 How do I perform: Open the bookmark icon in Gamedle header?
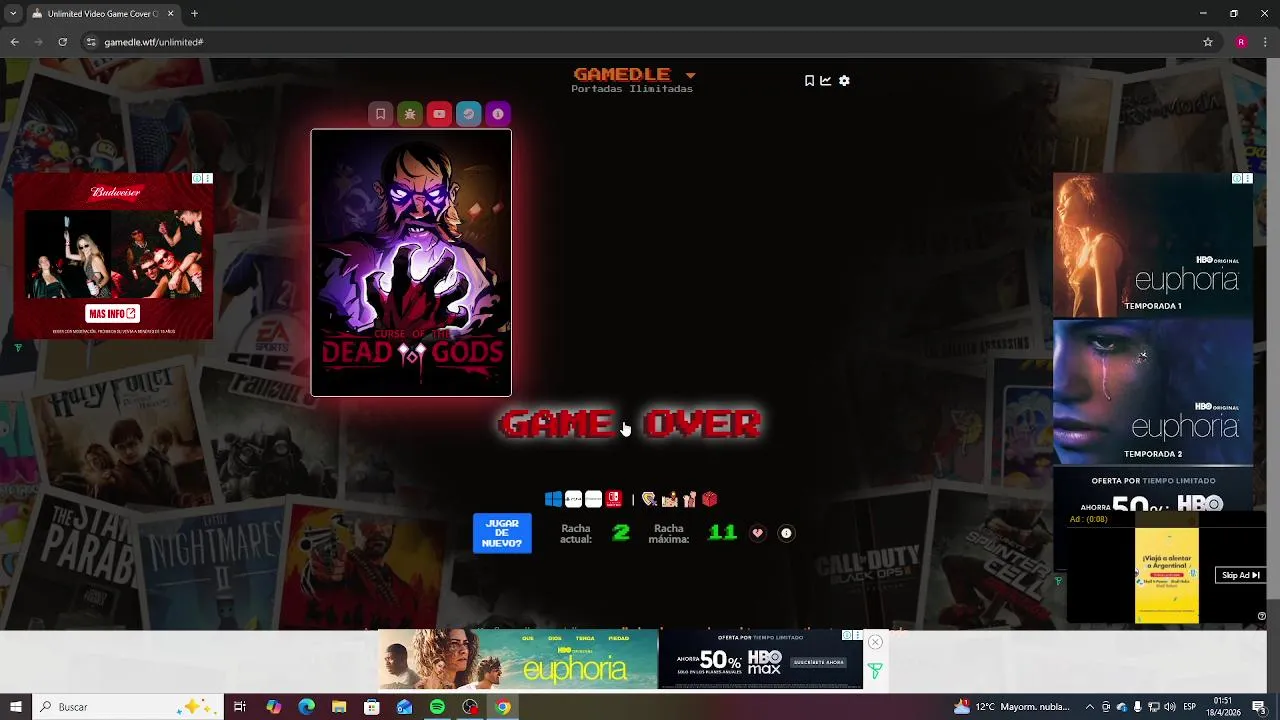point(809,81)
